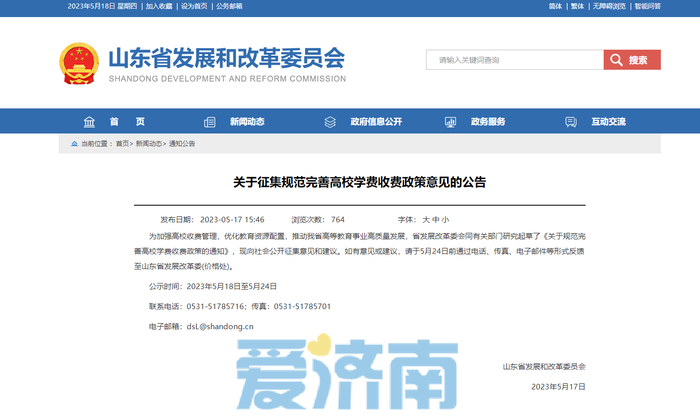
Task: Open the 政府信息公开 navigation tab
Action: tap(376, 121)
